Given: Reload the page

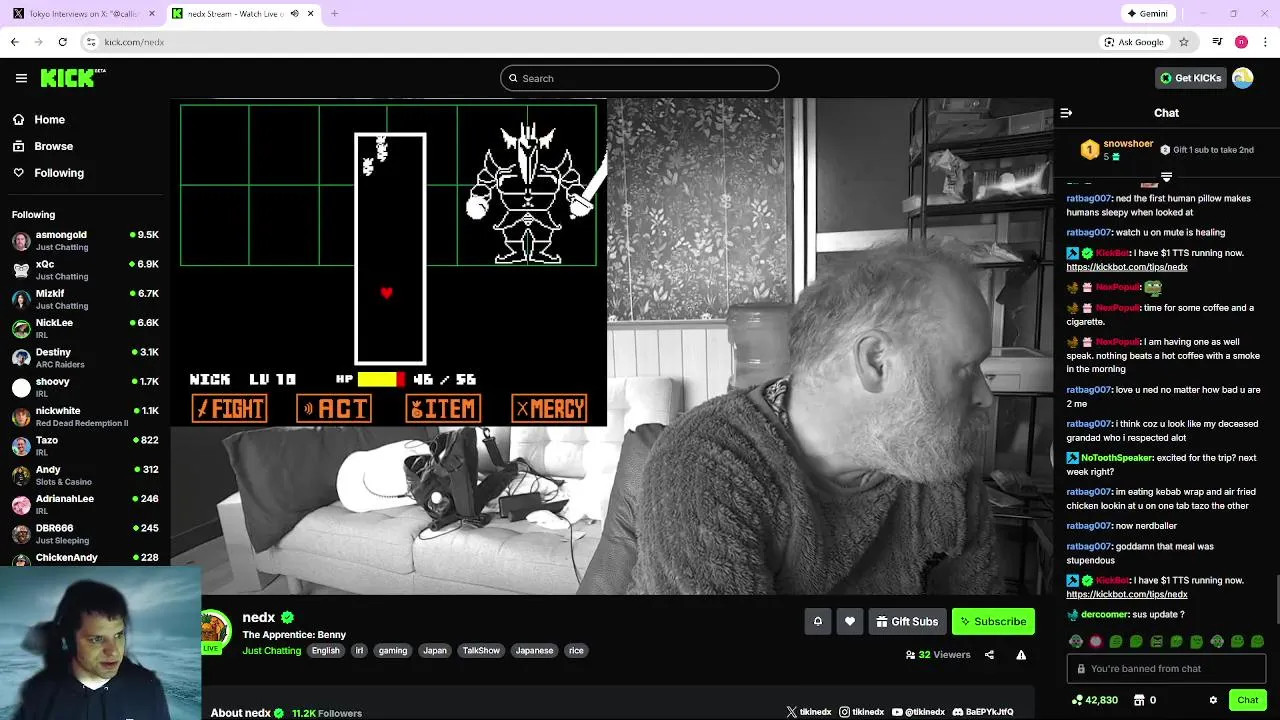Looking at the screenshot, I should pos(62,42).
